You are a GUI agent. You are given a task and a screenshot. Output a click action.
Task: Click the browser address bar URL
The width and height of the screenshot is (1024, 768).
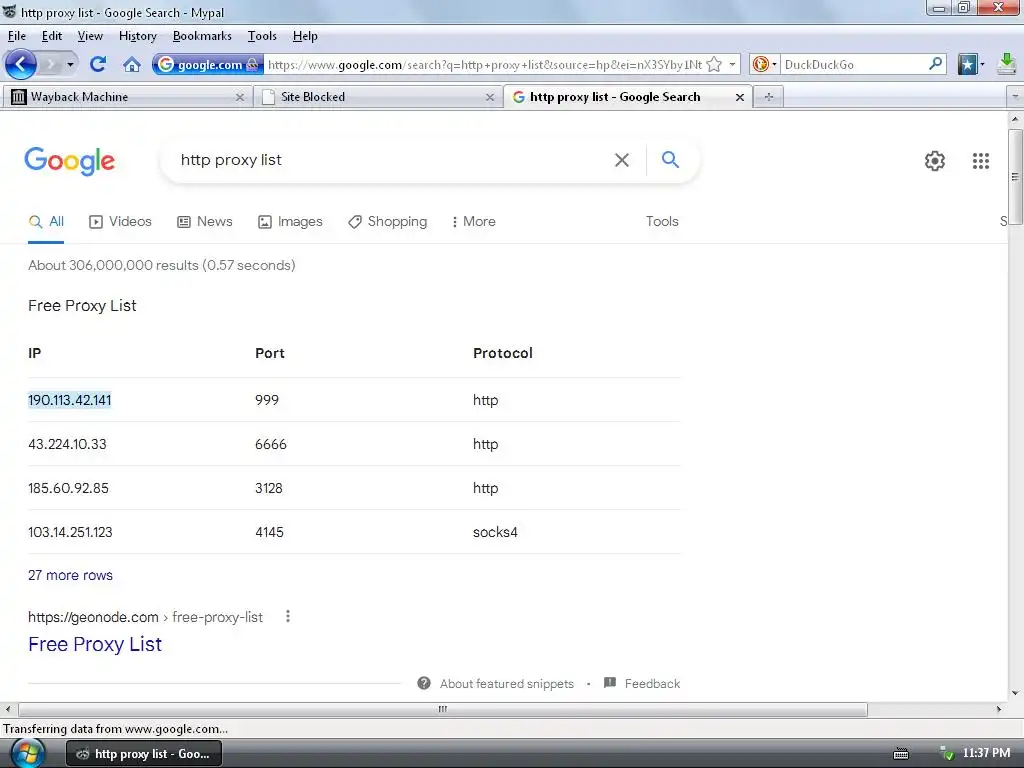pos(485,65)
